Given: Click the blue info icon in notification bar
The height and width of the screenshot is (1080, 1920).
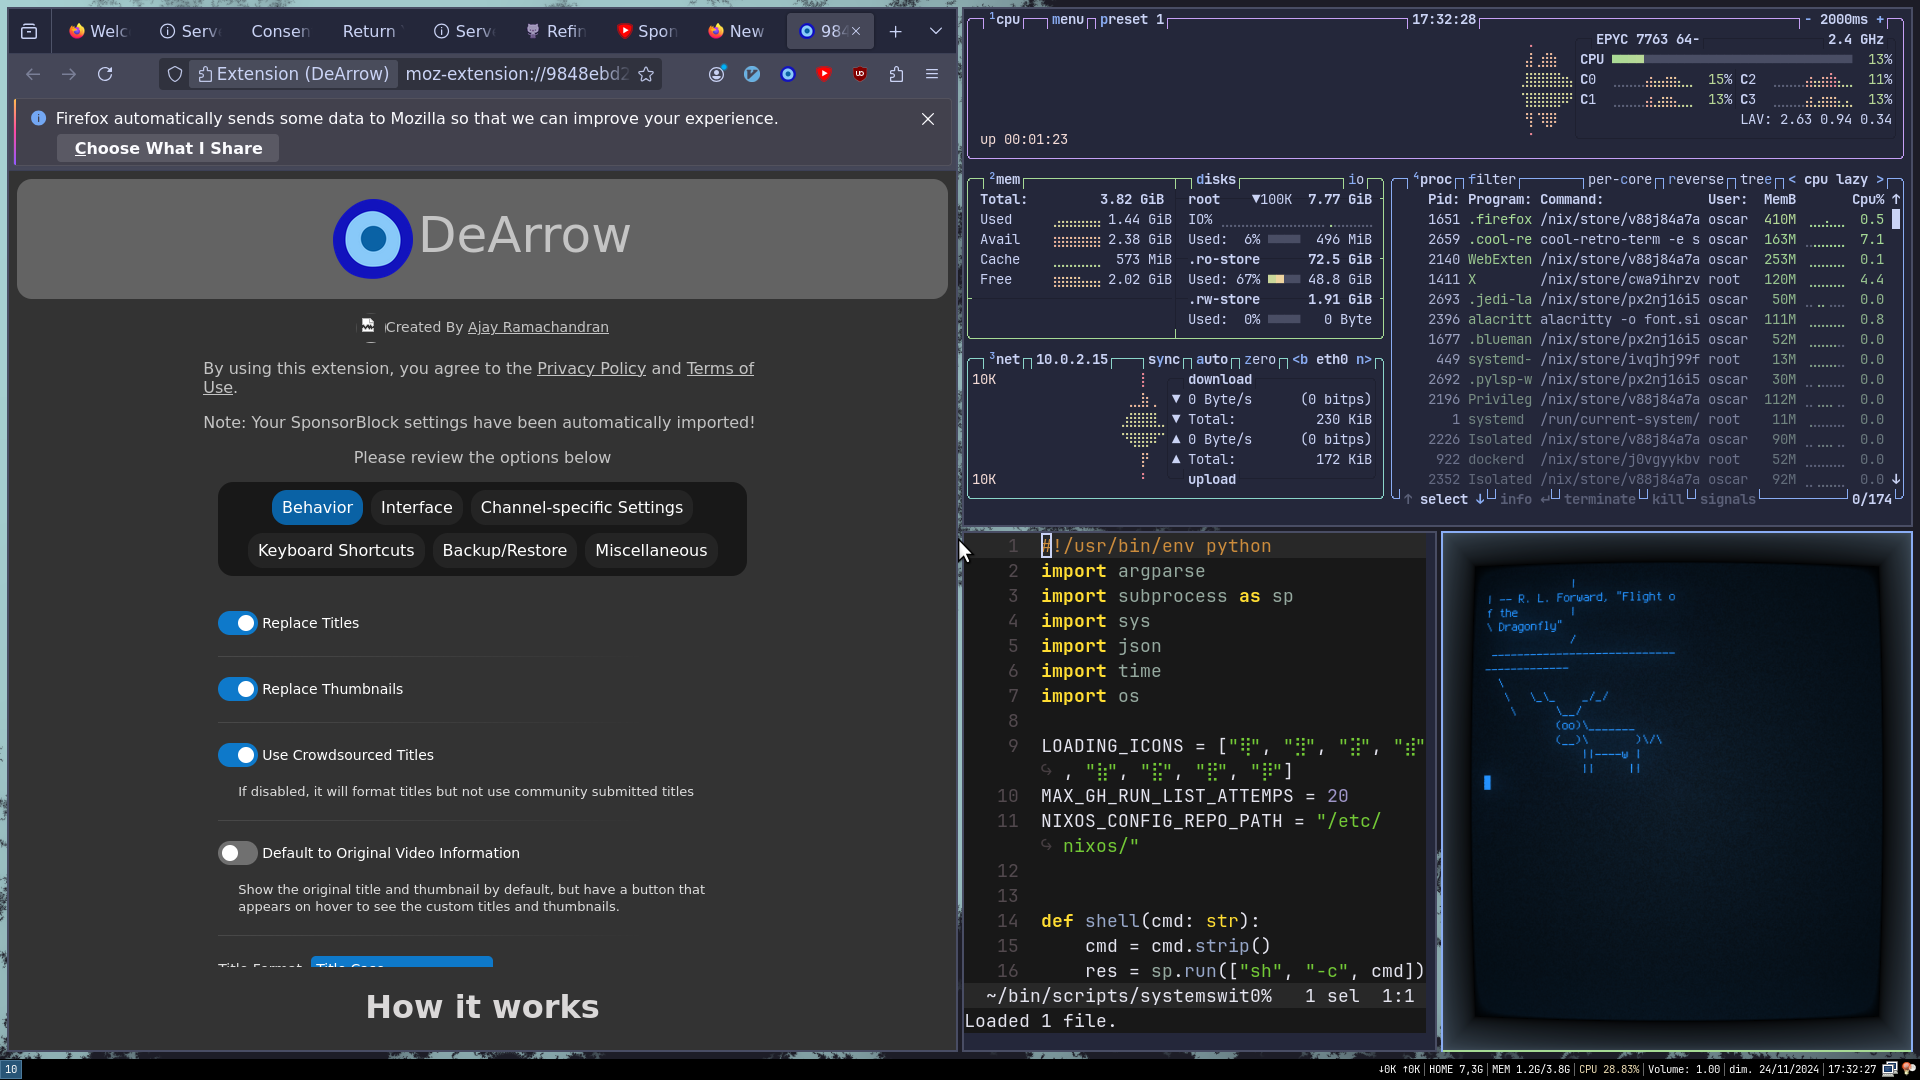Looking at the screenshot, I should (x=38, y=118).
